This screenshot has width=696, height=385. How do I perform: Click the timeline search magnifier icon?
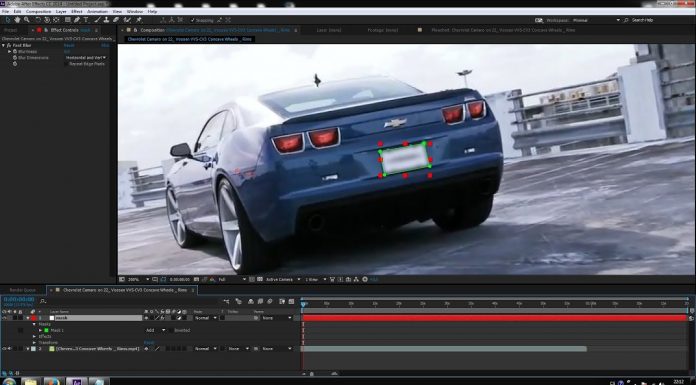[43, 301]
